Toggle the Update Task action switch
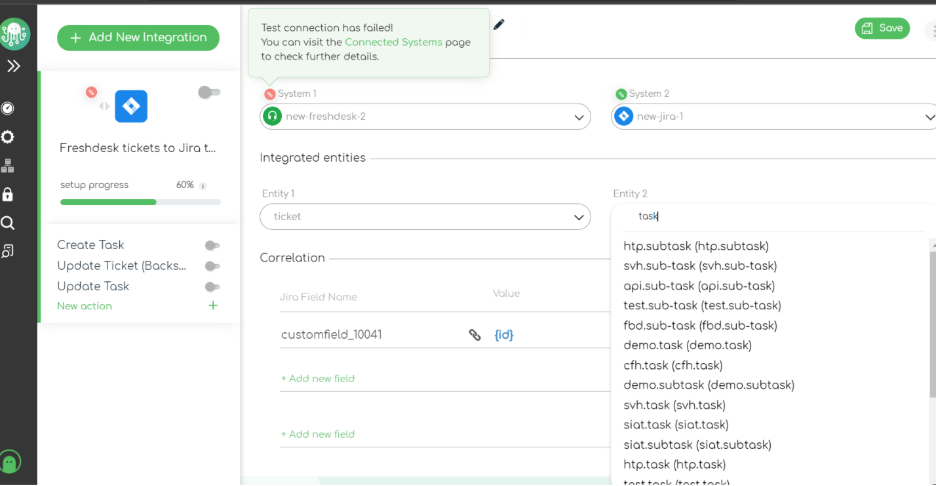 pos(212,287)
